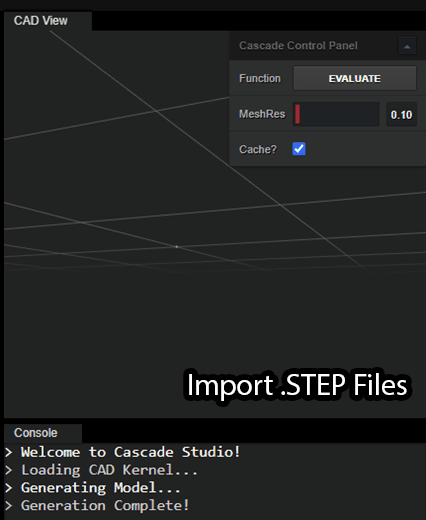Select the Generating Model... console line
This screenshot has height=520, width=426.
tap(101, 488)
